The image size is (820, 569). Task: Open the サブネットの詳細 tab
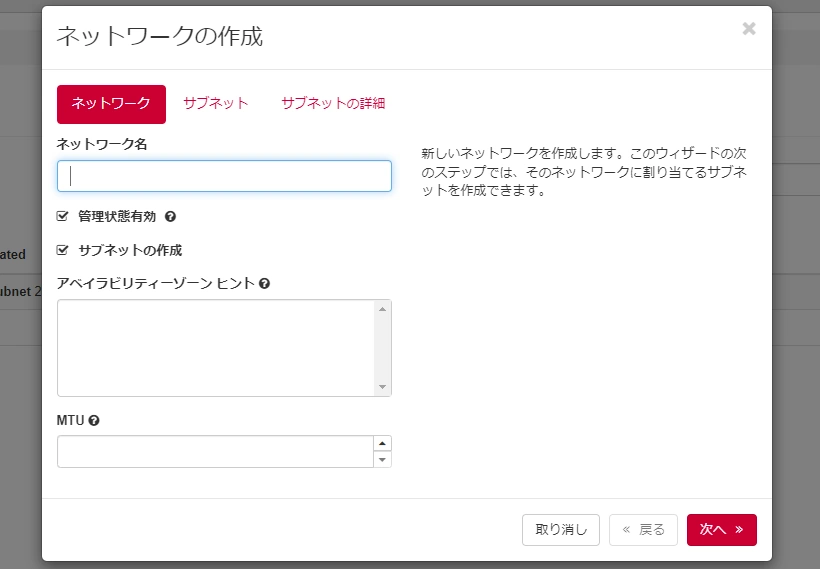pos(333,104)
